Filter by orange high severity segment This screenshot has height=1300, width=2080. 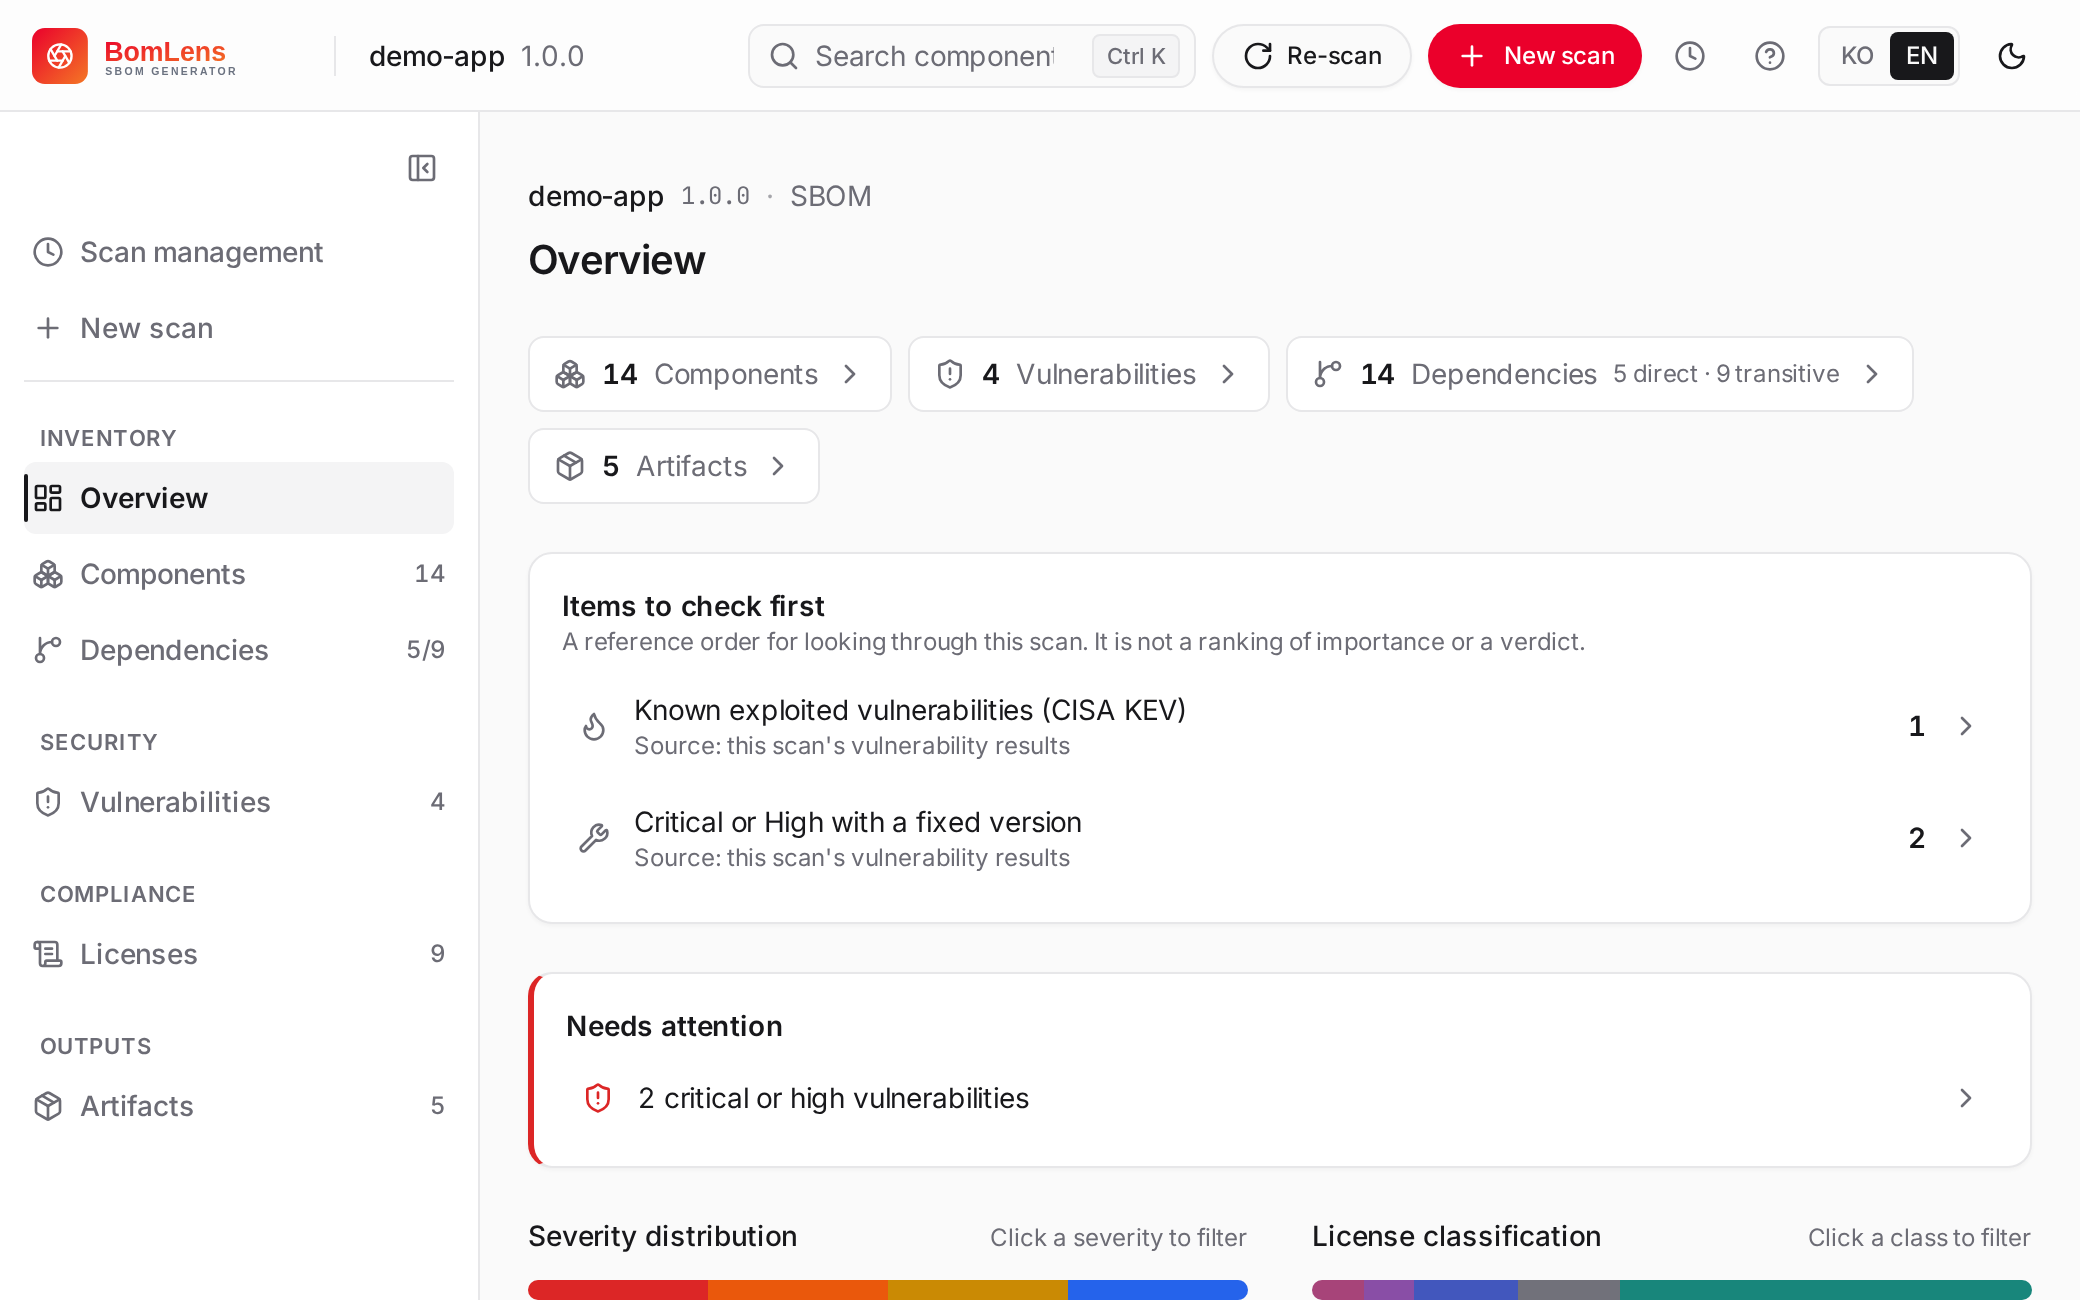798,1290
